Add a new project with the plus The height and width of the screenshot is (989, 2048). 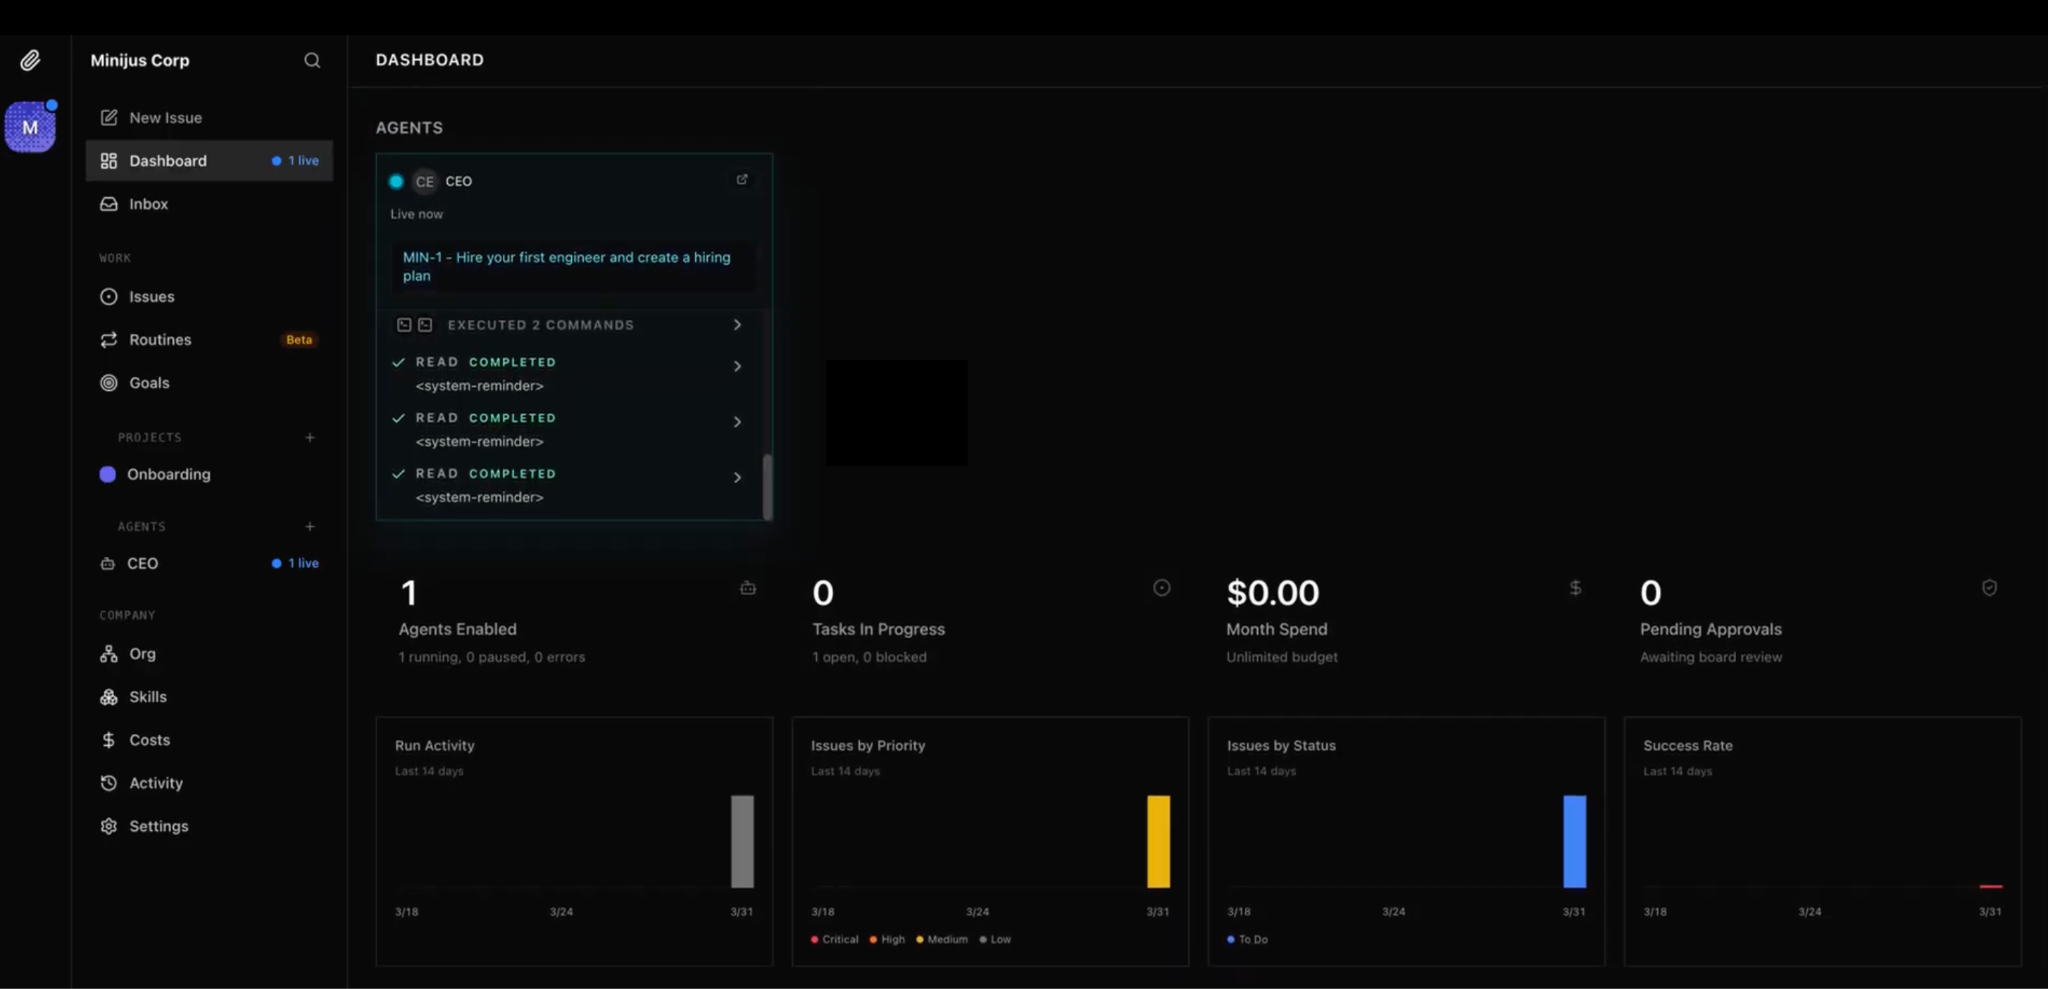(310, 437)
